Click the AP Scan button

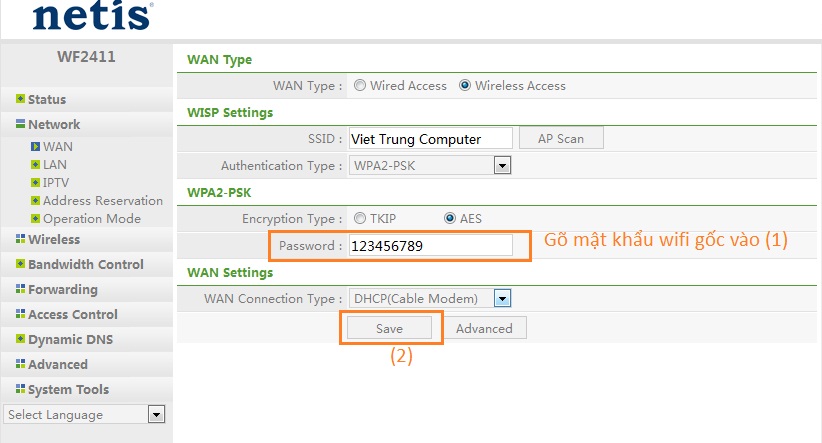pyautogui.click(x=561, y=138)
